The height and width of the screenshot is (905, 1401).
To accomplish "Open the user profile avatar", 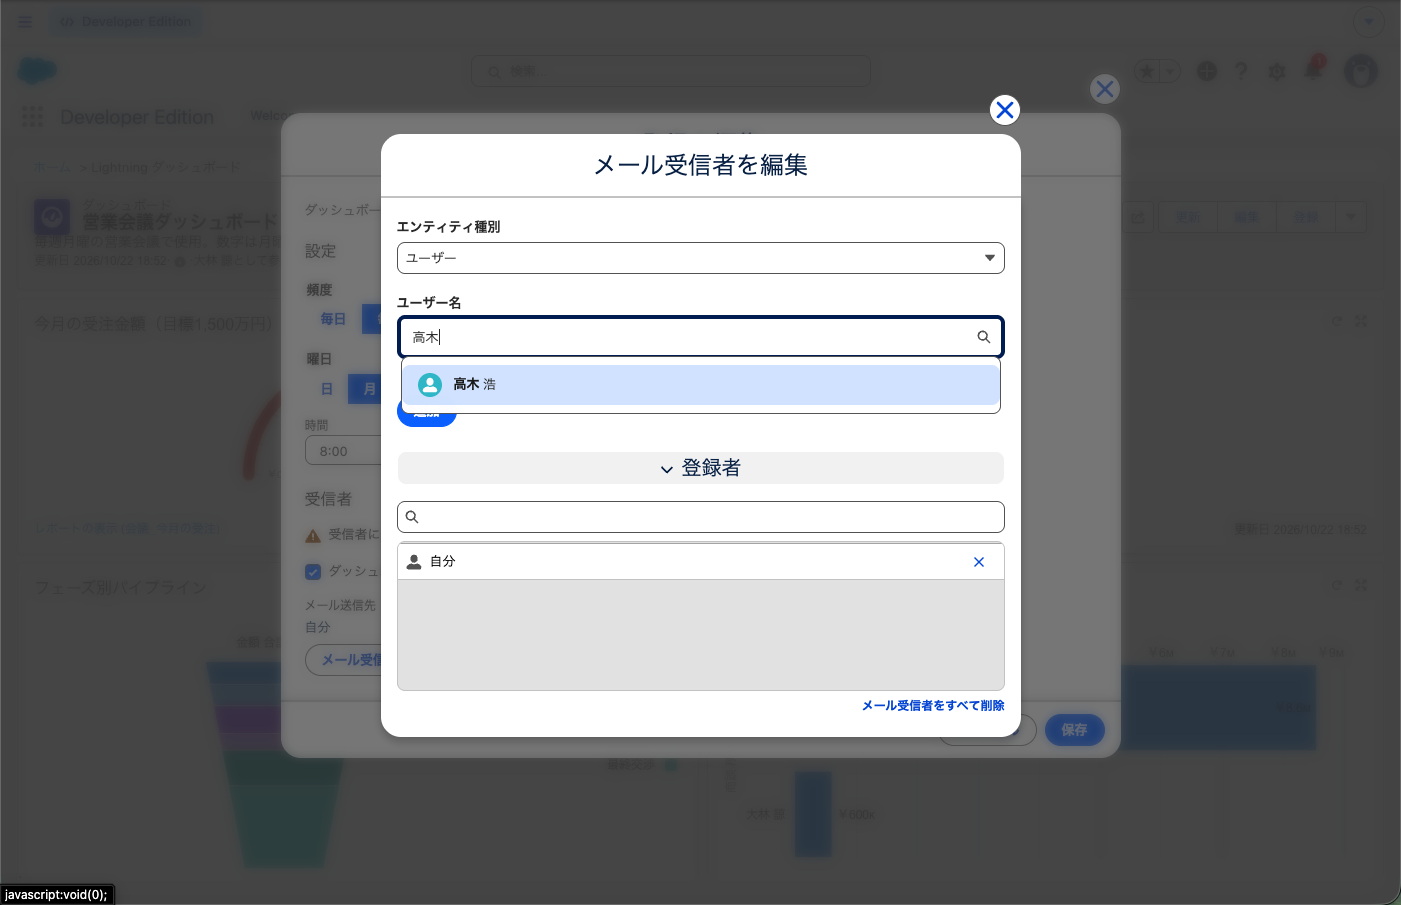I will 1361,71.
